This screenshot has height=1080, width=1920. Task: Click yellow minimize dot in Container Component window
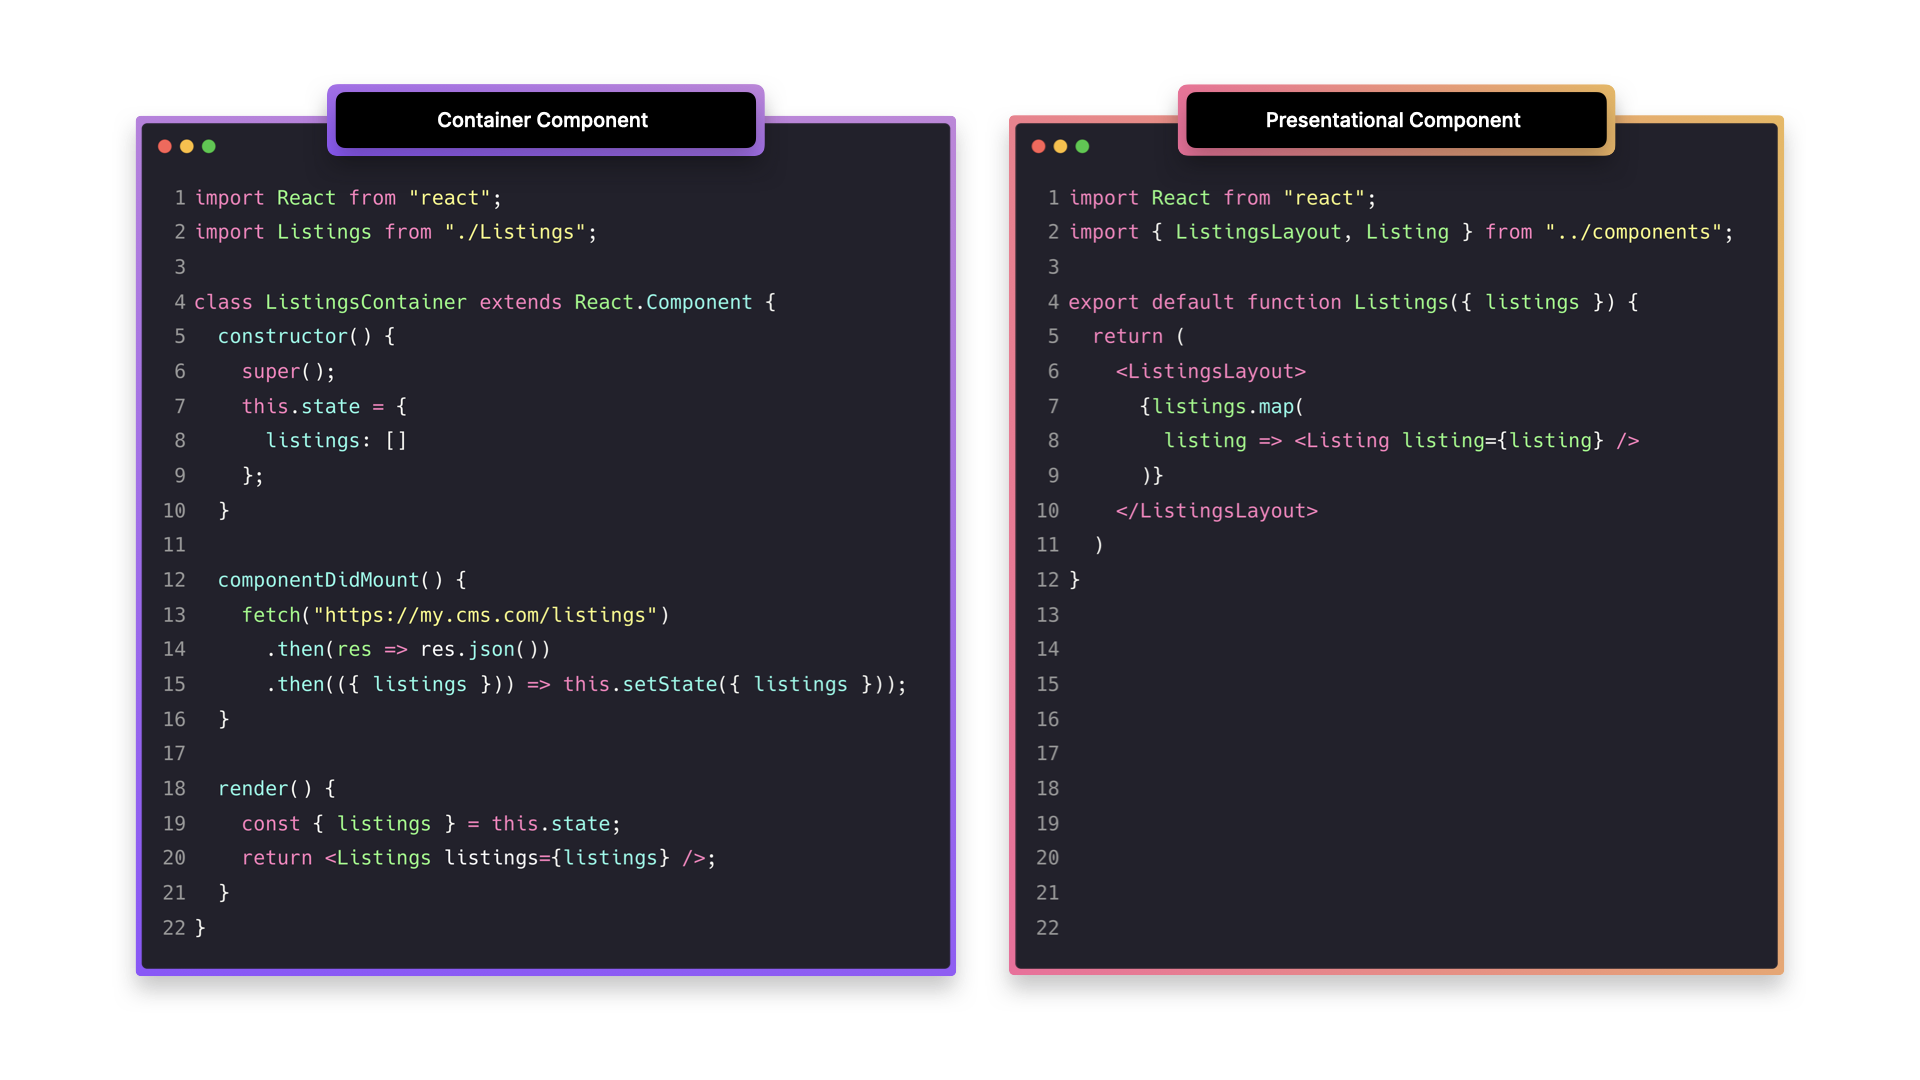pyautogui.click(x=187, y=147)
